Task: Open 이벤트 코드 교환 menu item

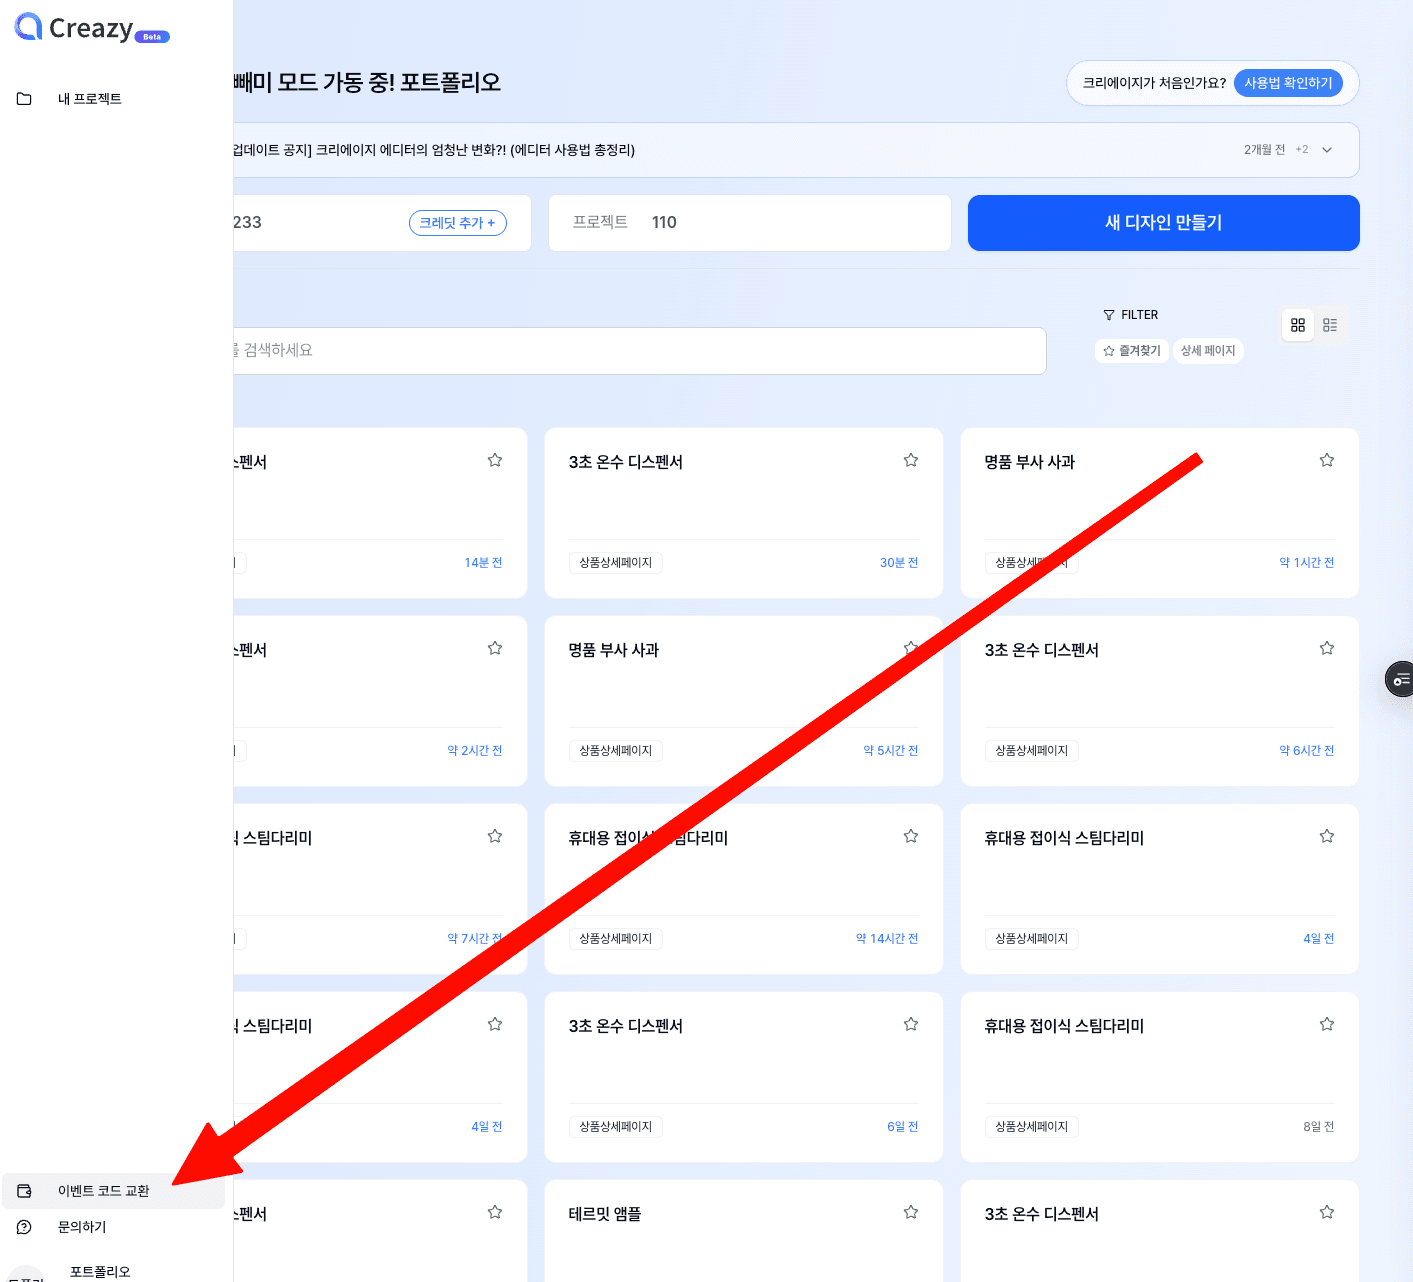Action: tap(113, 1191)
